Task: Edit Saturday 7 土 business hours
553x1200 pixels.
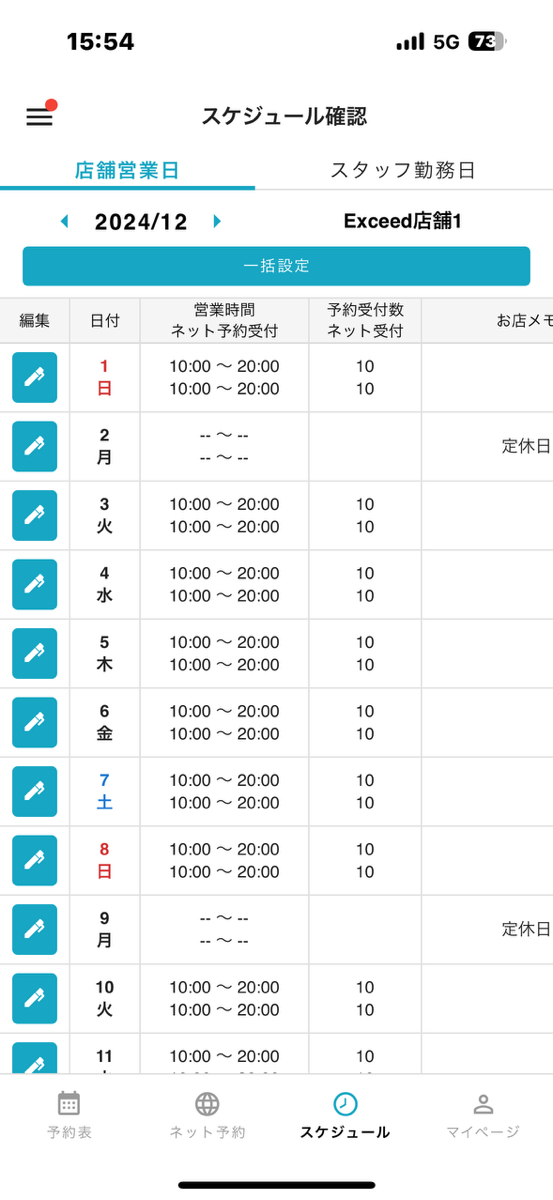Action: 34,791
